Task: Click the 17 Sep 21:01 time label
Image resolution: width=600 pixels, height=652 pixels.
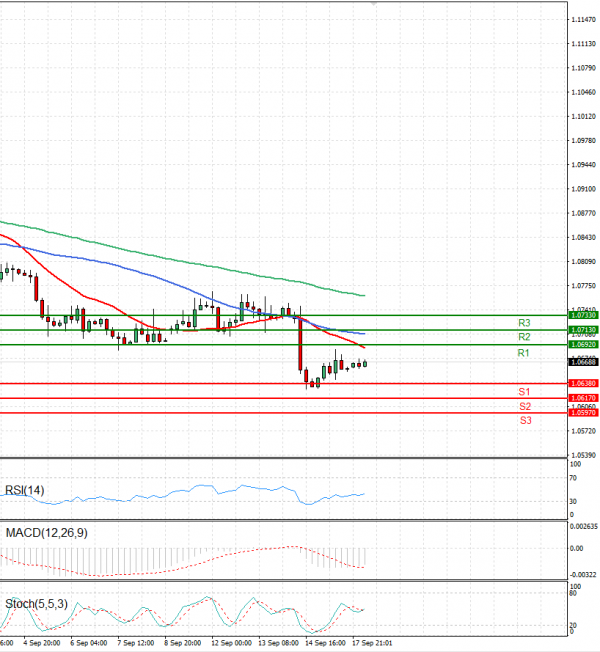Action: point(372,643)
